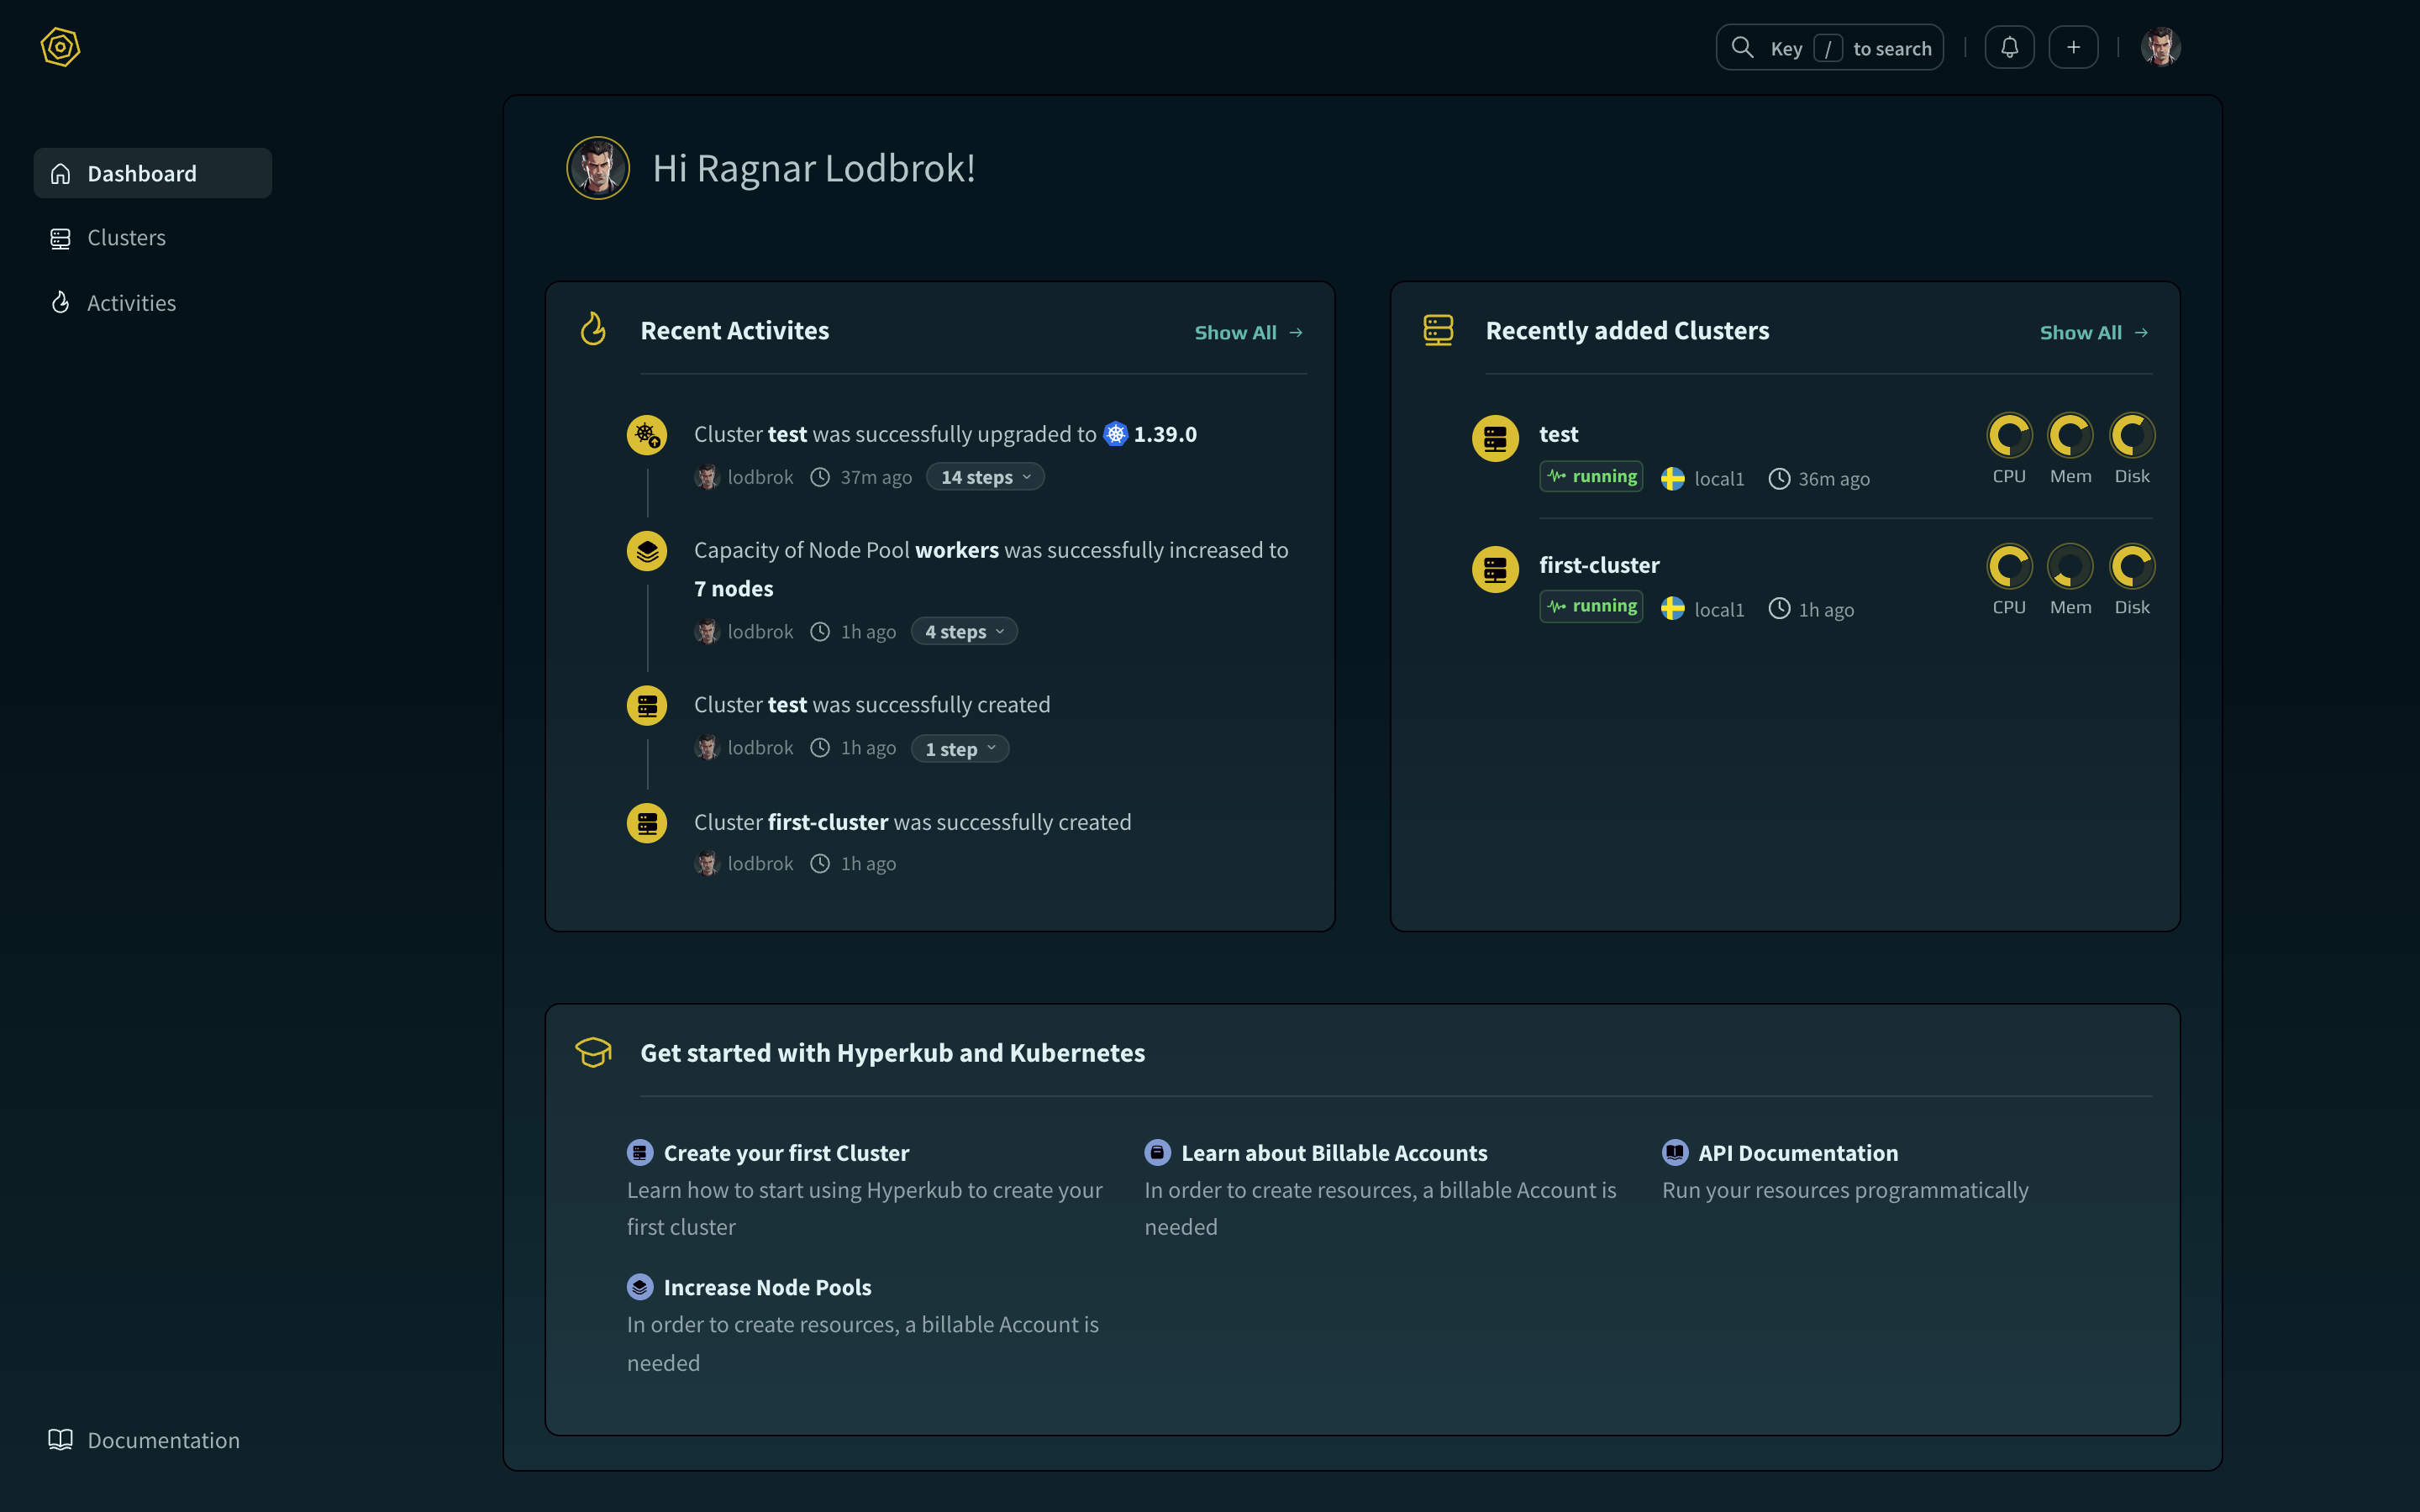Open the API Documentation link

[1798, 1152]
